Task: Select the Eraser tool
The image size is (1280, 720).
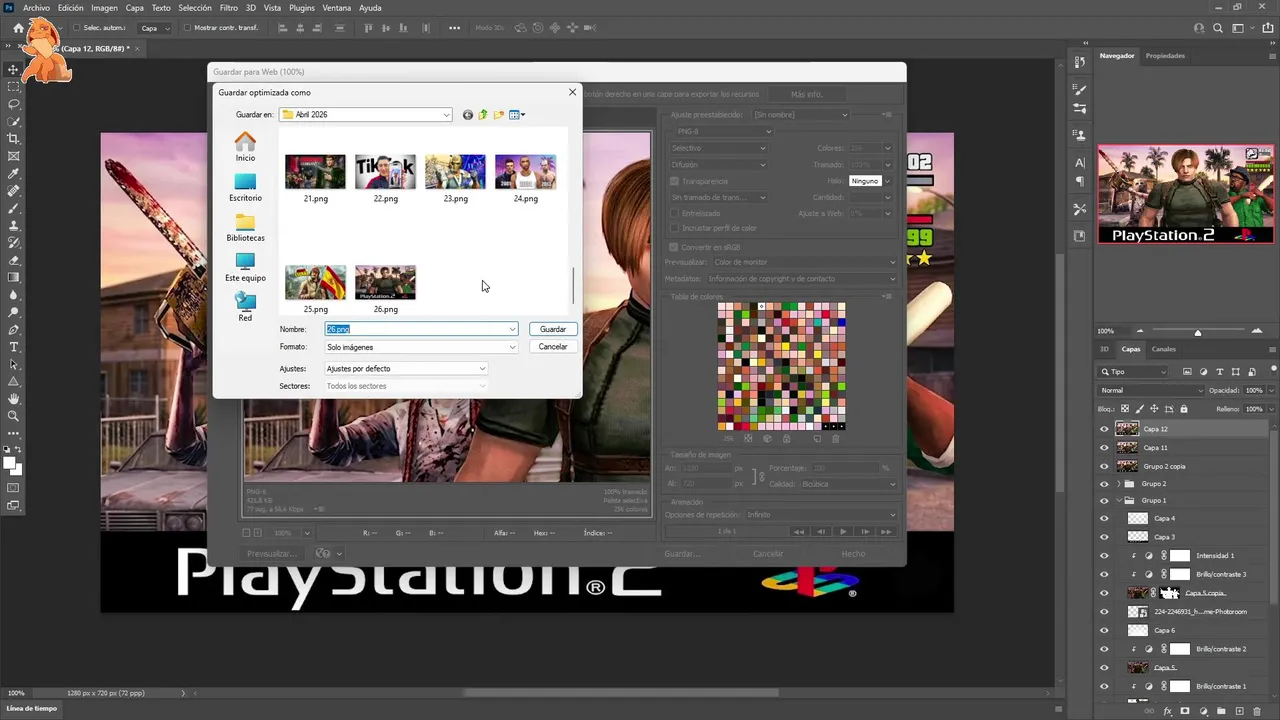Action: (14, 260)
